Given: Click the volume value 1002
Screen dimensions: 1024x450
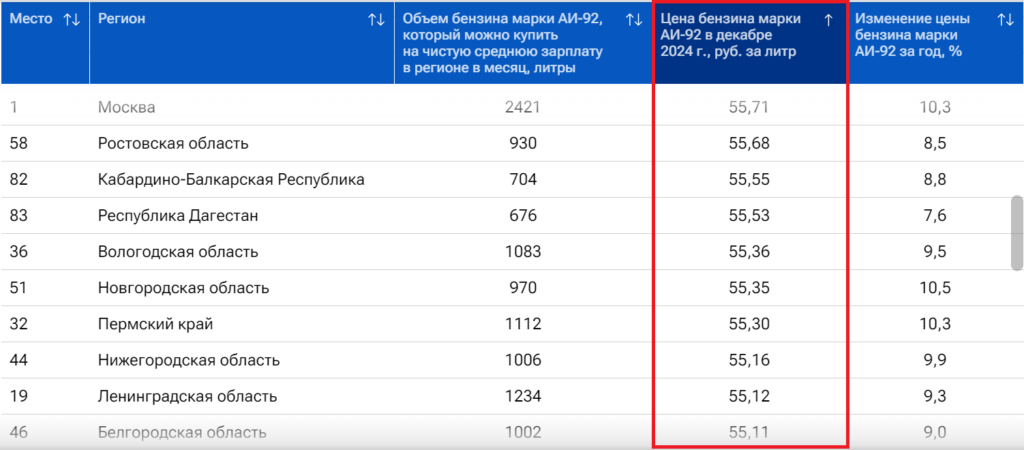Looking at the screenshot, I should [x=523, y=432].
